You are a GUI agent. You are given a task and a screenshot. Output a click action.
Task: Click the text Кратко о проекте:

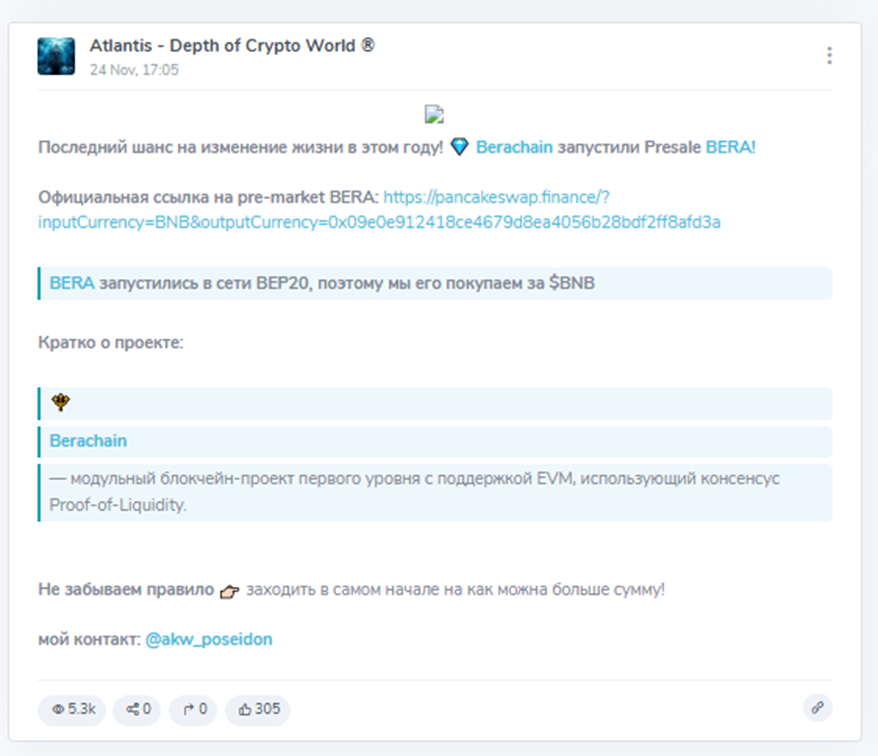[x=111, y=343]
